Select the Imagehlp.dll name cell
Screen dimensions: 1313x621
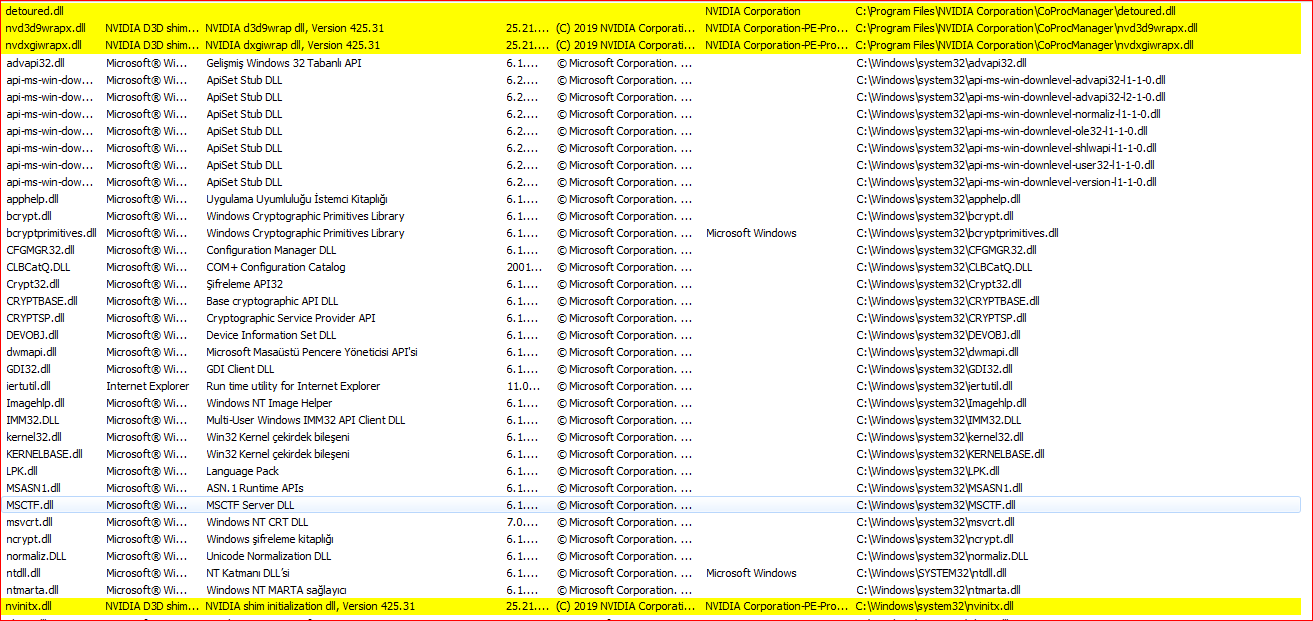click(35, 403)
